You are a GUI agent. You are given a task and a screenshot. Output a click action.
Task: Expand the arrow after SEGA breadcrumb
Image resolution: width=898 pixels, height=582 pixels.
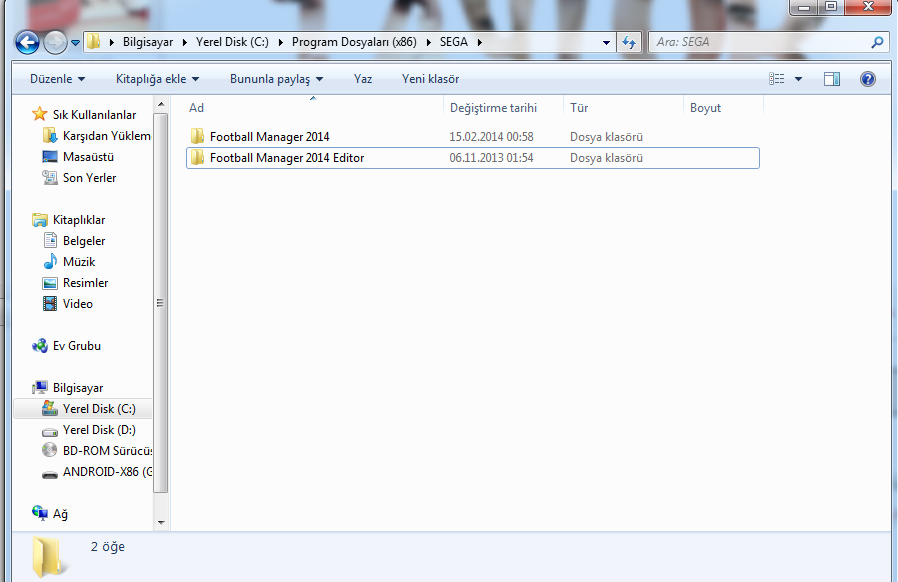click(x=480, y=42)
